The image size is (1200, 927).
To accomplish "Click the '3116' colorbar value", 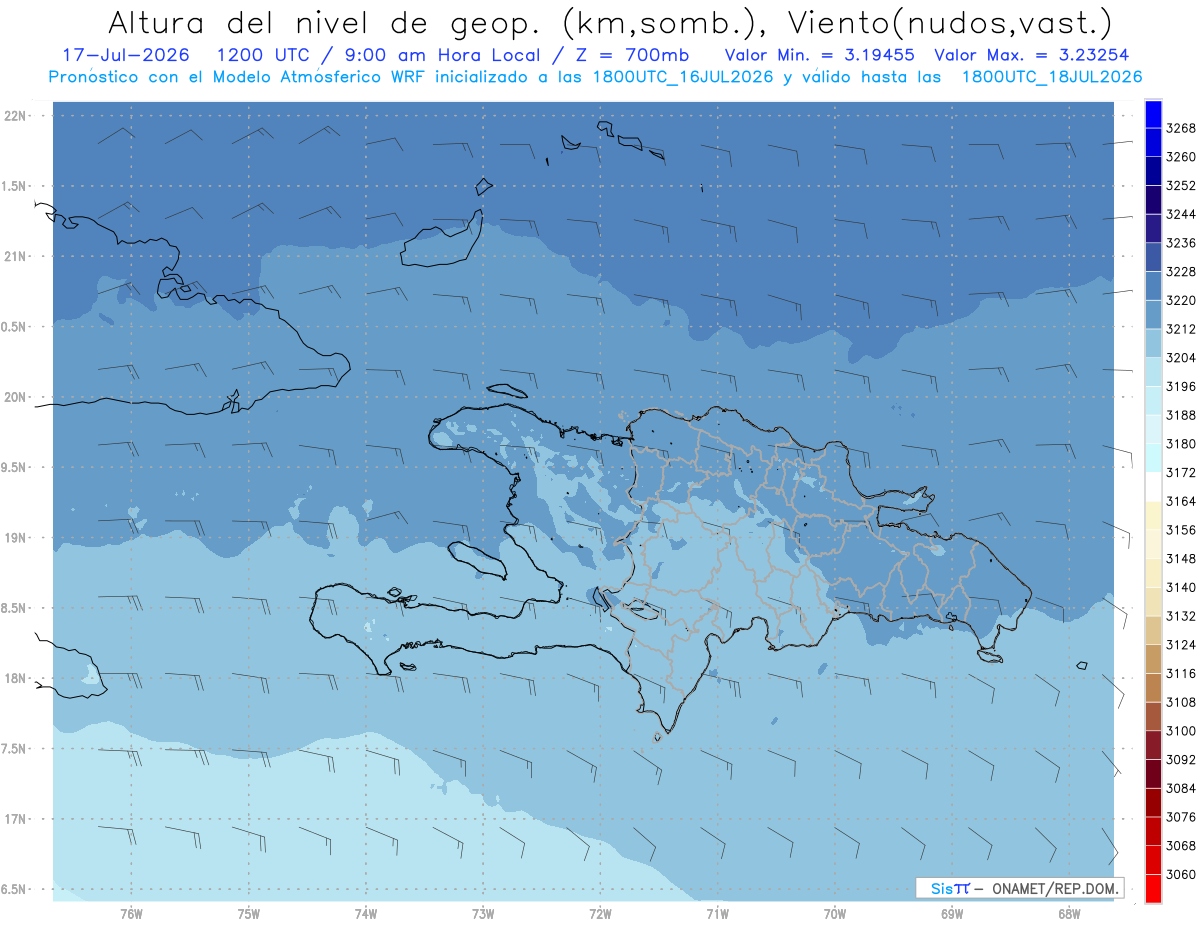I will coord(1180,674).
